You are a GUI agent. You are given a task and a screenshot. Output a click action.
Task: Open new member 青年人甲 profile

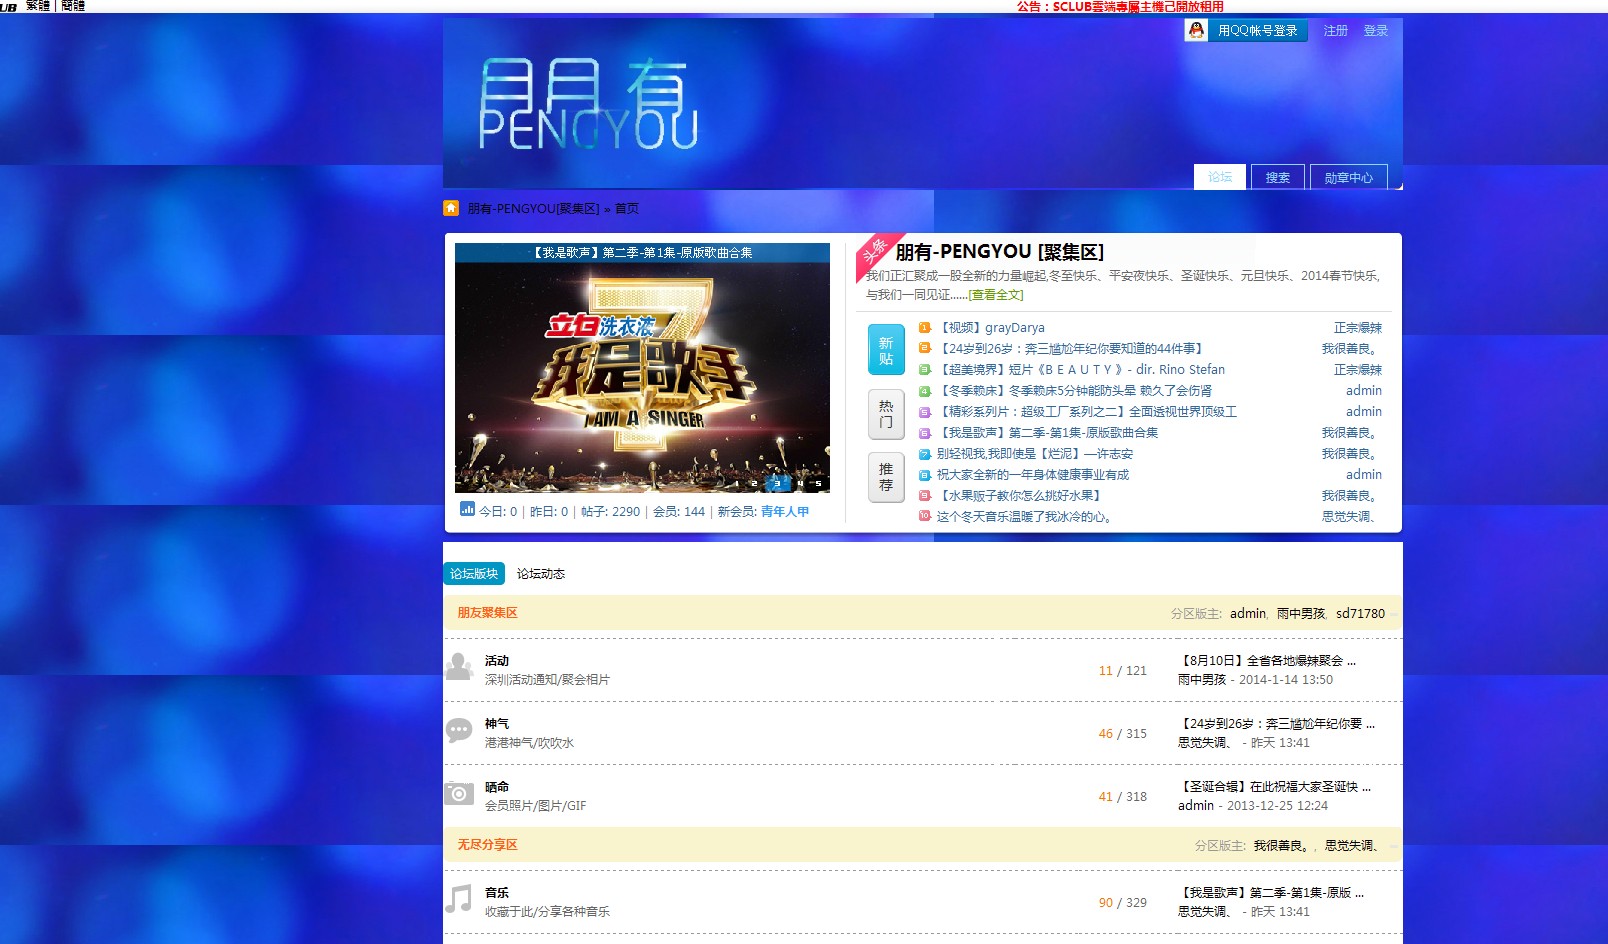click(785, 511)
